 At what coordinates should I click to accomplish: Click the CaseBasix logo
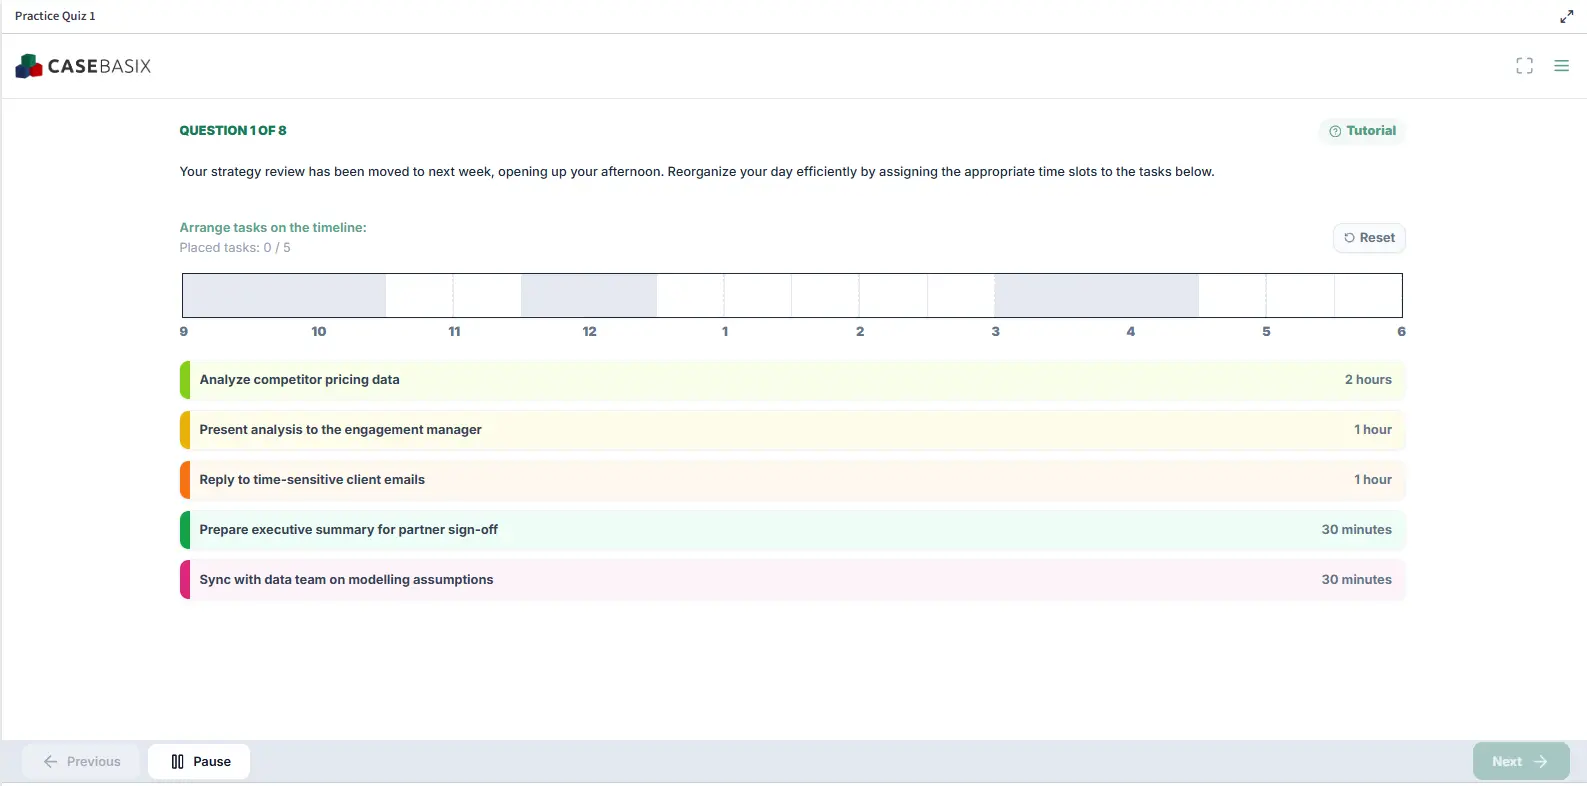click(83, 66)
